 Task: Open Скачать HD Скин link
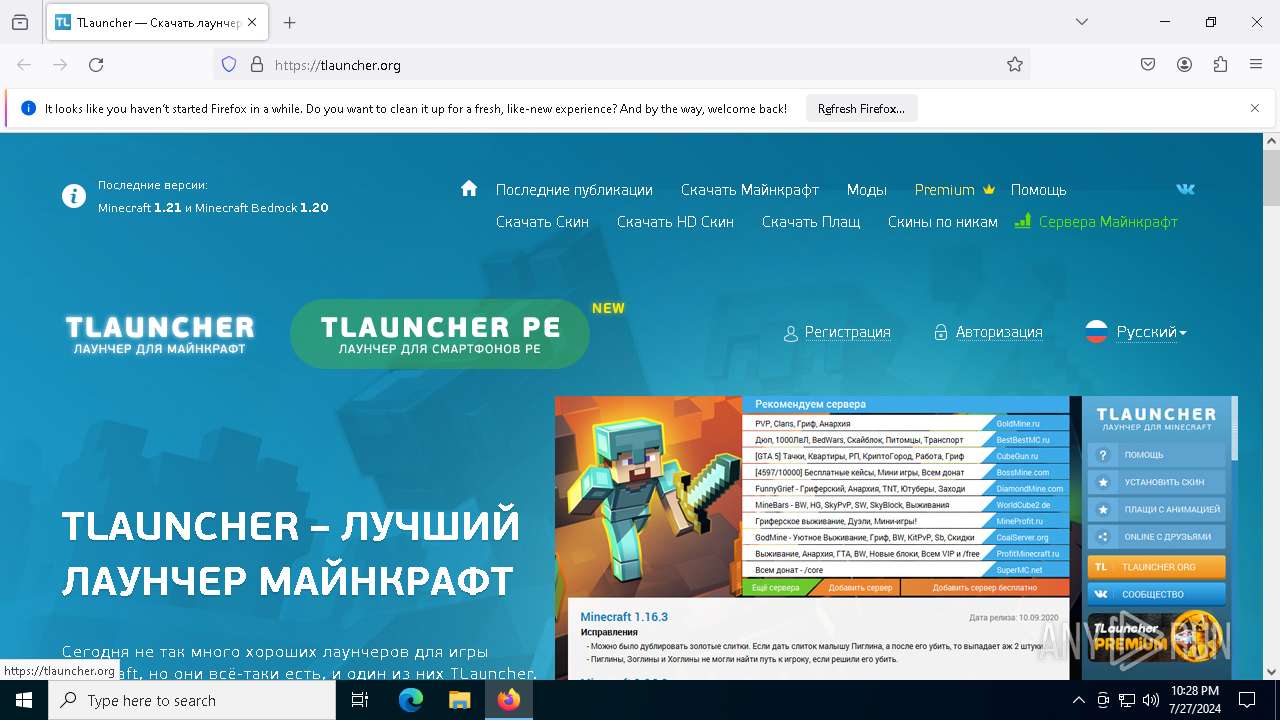click(x=675, y=222)
